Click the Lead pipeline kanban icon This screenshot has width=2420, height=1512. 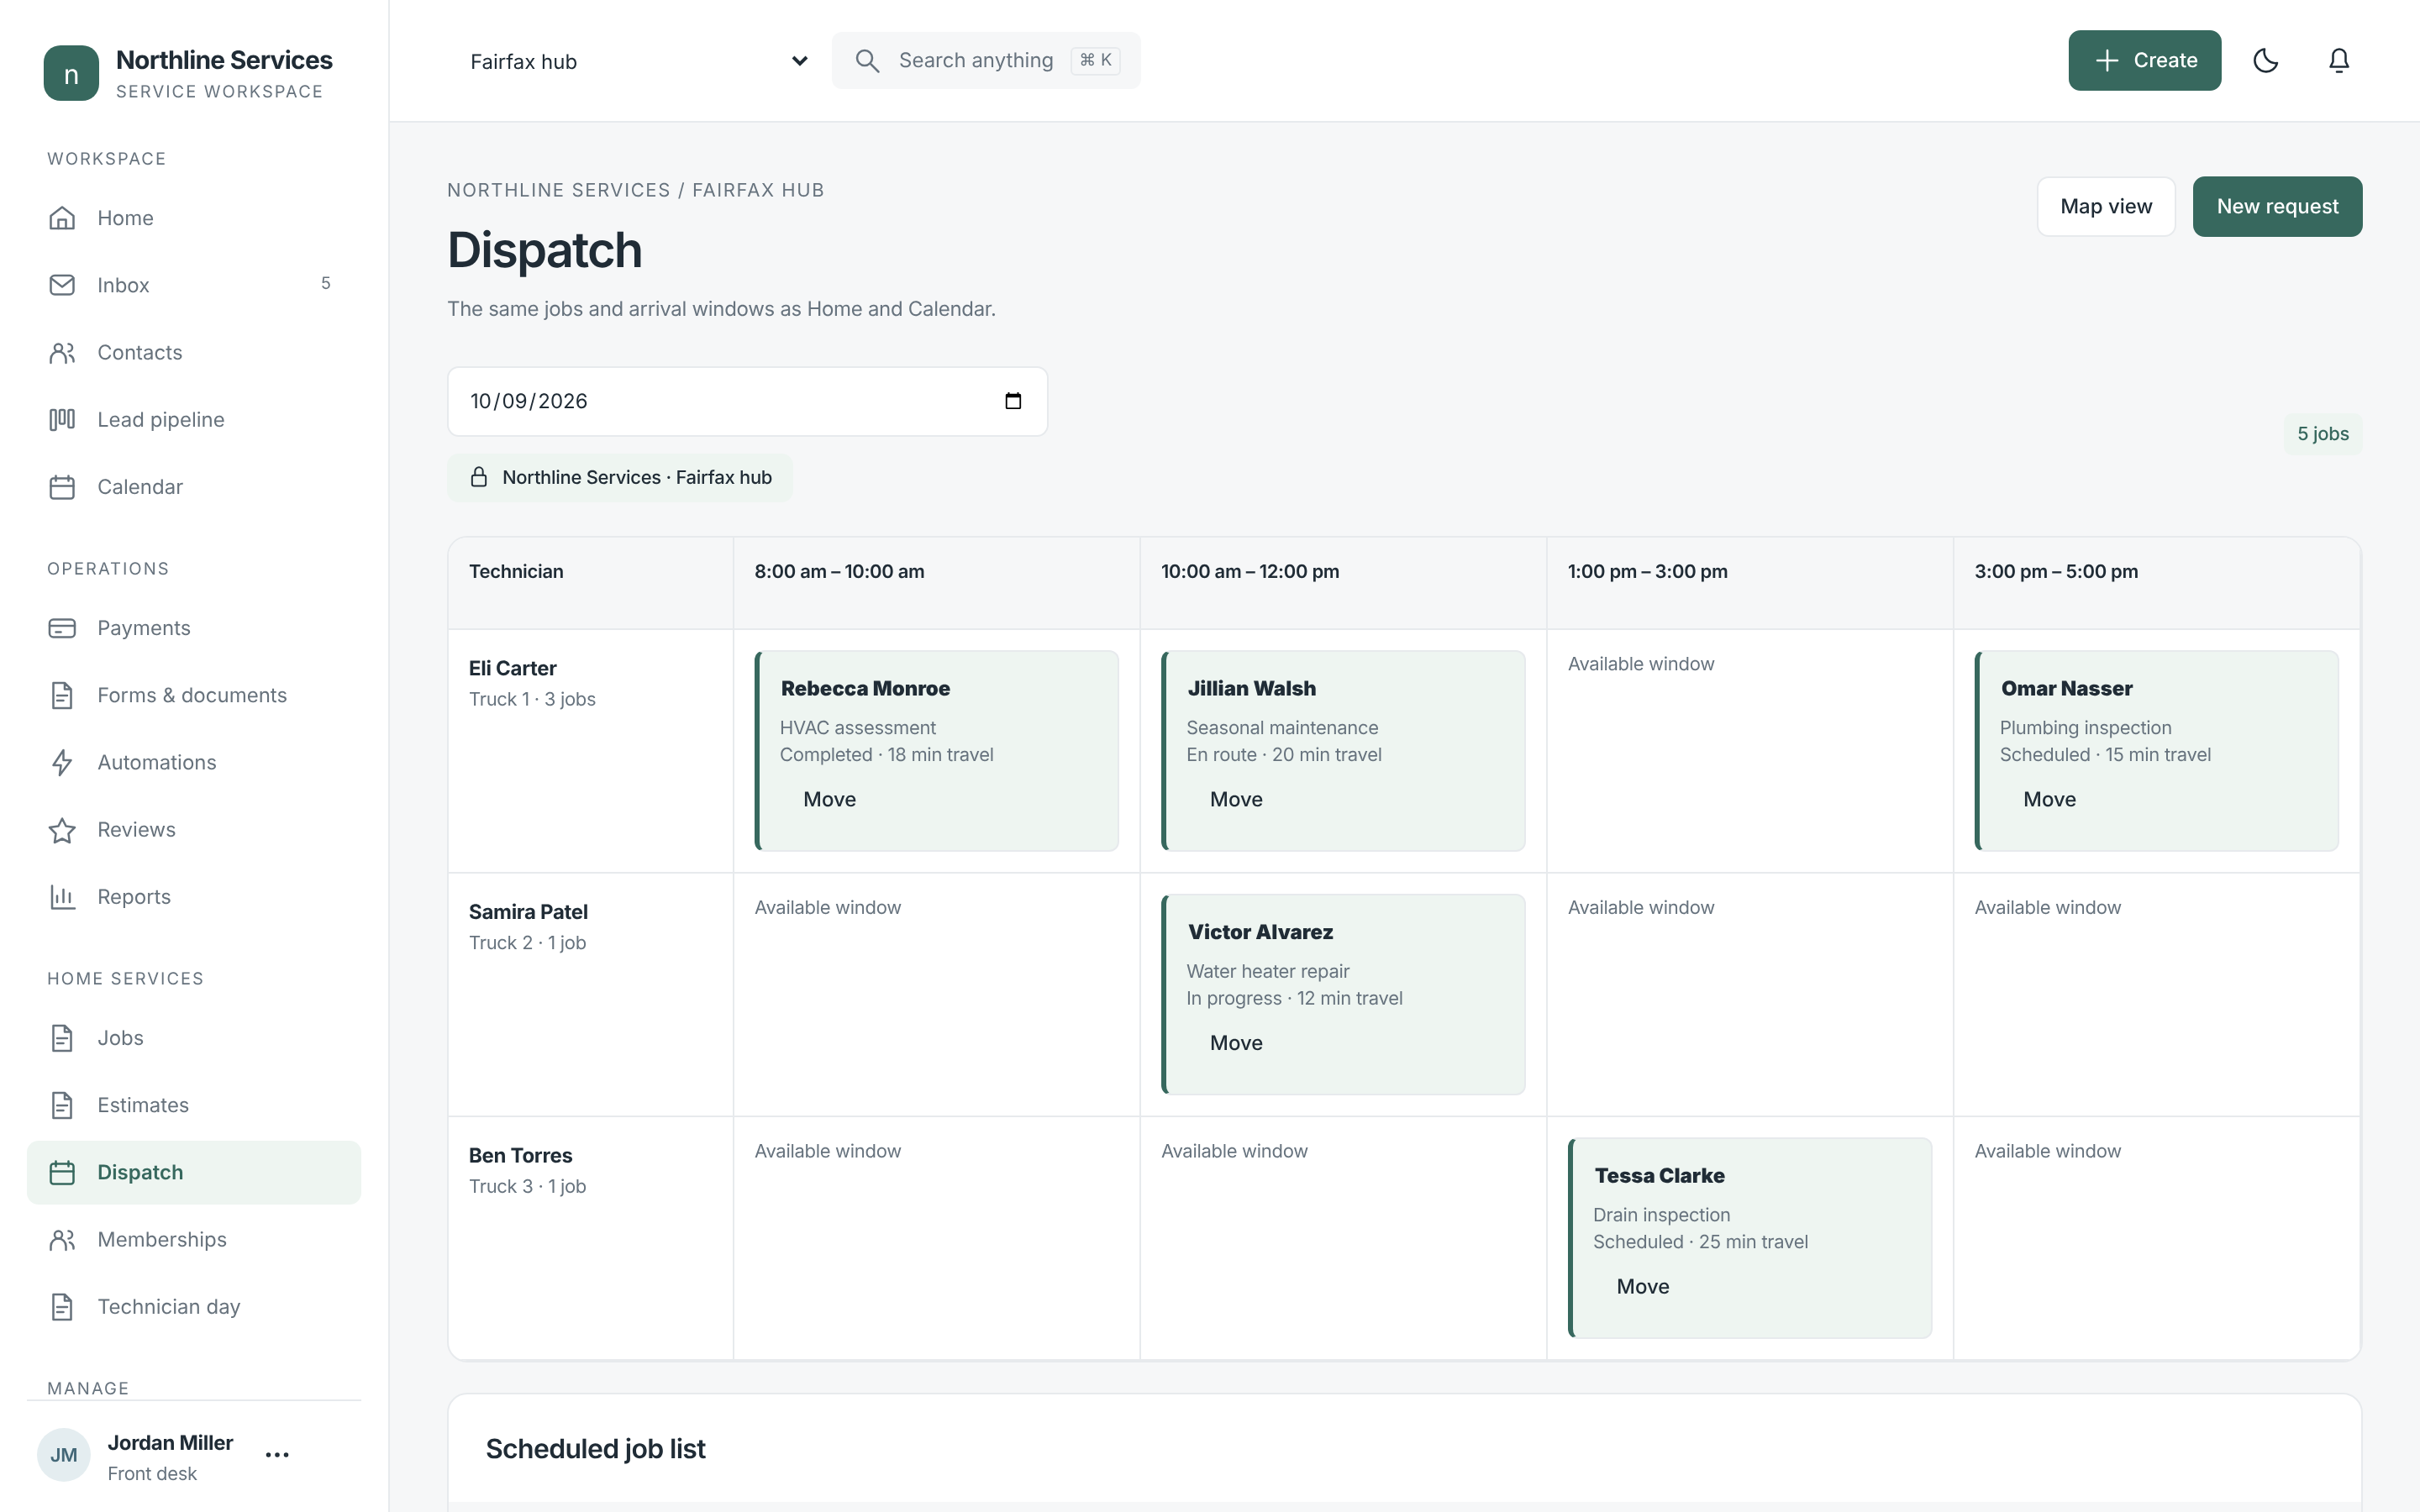pyautogui.click(x=62, y=420)
